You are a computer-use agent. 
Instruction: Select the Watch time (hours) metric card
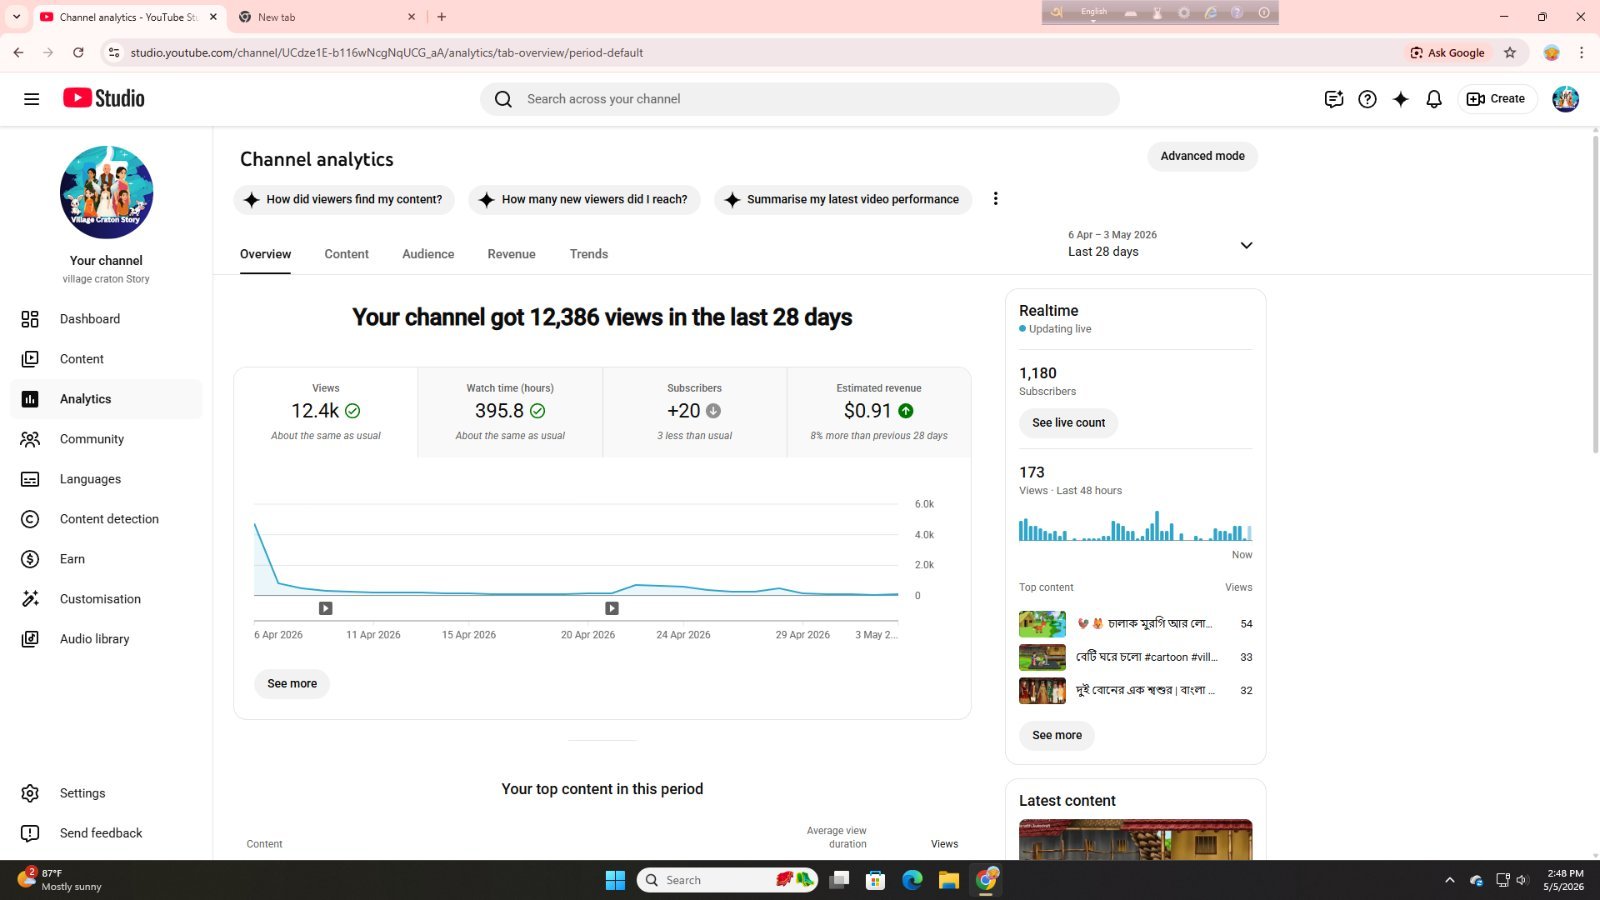510,412
